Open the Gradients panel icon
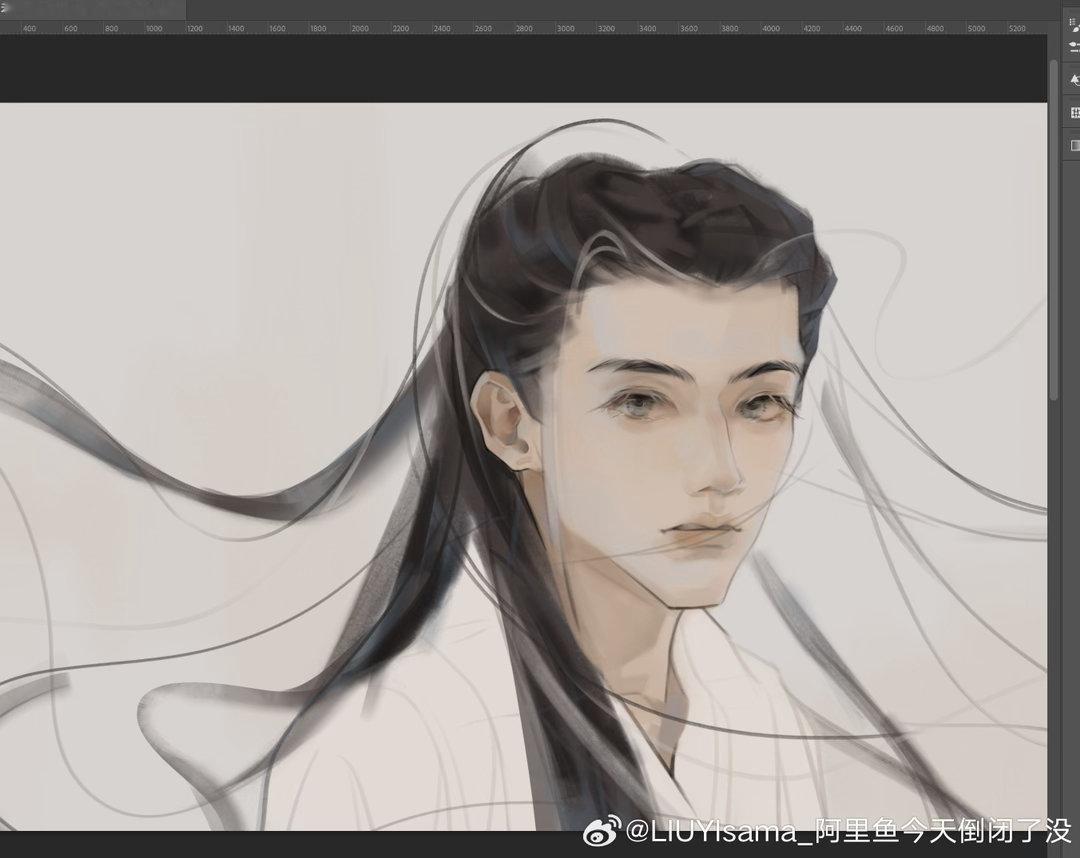Viewport: 1080px width, 858px height. pyautogui.click(x=1074, y=145)
